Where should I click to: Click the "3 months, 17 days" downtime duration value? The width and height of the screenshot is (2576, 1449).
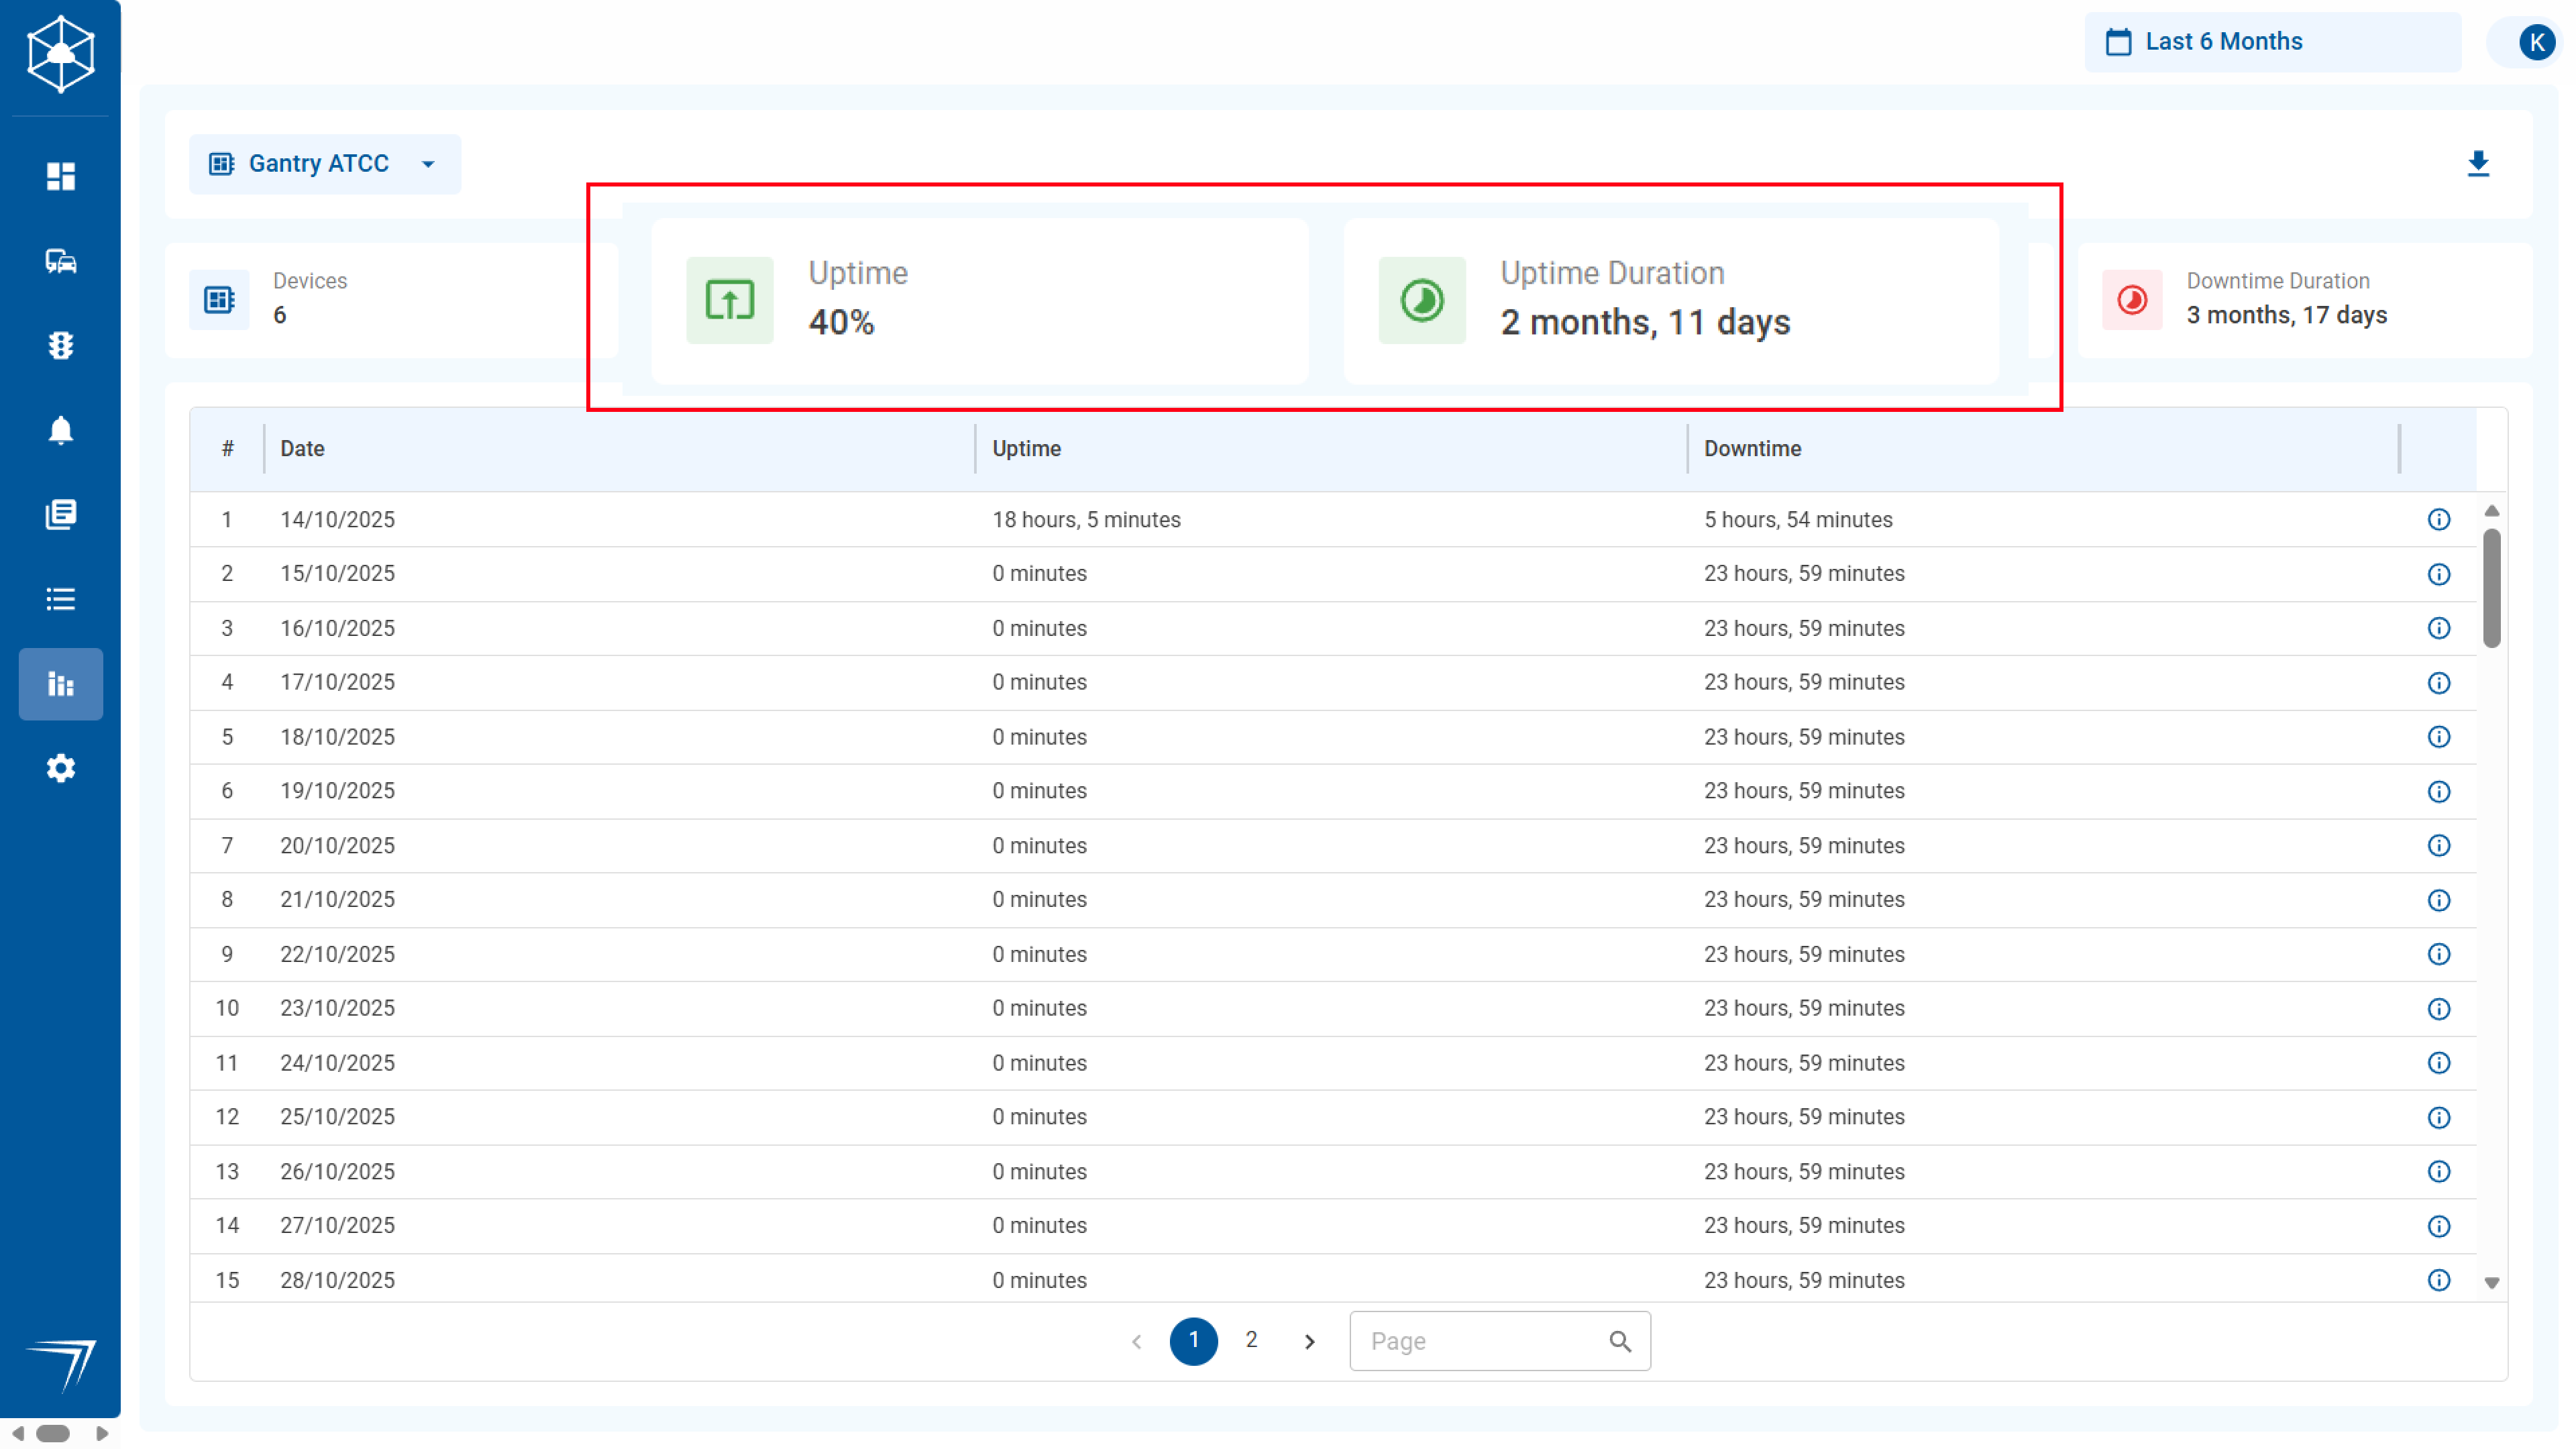(x=2286, y=315)
